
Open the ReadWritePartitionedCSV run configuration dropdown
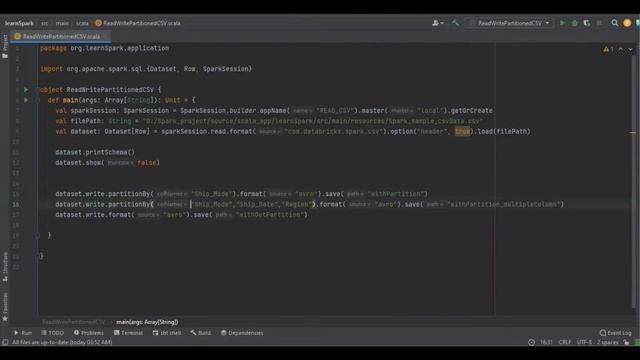click(x=510, y=23)
